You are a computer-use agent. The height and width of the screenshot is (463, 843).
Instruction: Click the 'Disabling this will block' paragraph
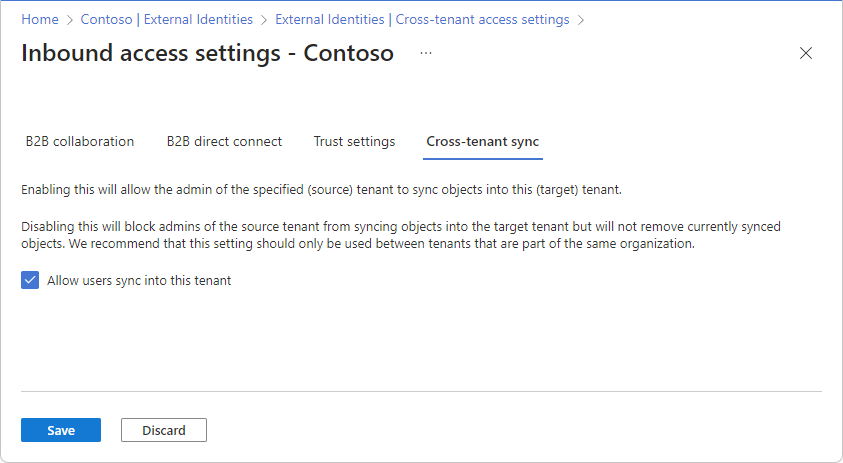[400, 235]
